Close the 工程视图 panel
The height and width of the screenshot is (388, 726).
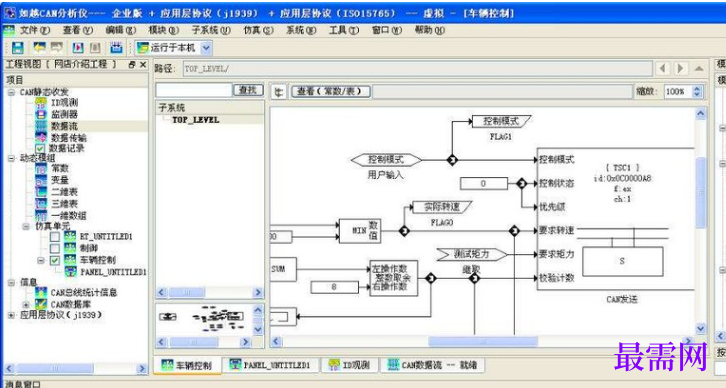click(143, 65)
